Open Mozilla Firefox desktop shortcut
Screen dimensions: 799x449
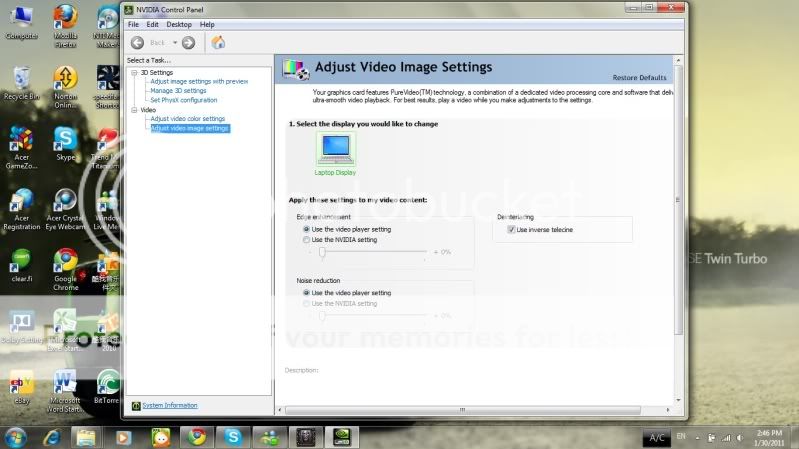click(65, 19)
